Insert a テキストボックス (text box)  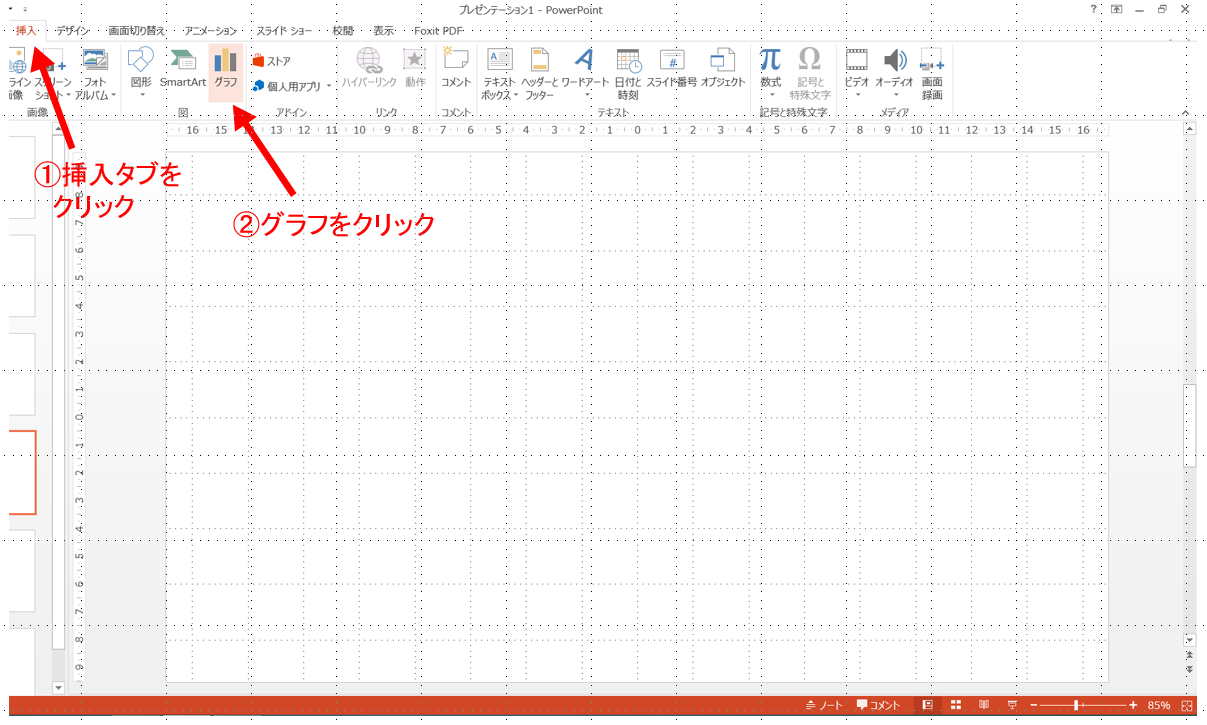pyautogui.click(x=499, y=70)
